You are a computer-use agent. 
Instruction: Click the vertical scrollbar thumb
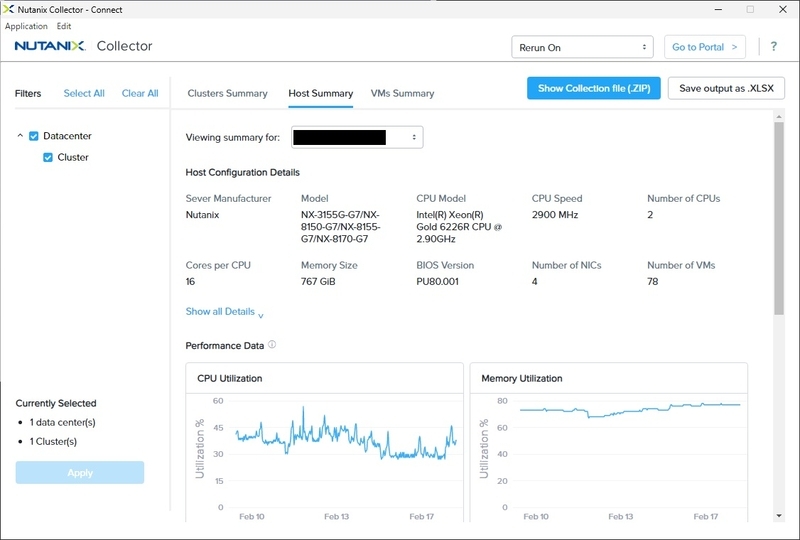click(779, 218)
